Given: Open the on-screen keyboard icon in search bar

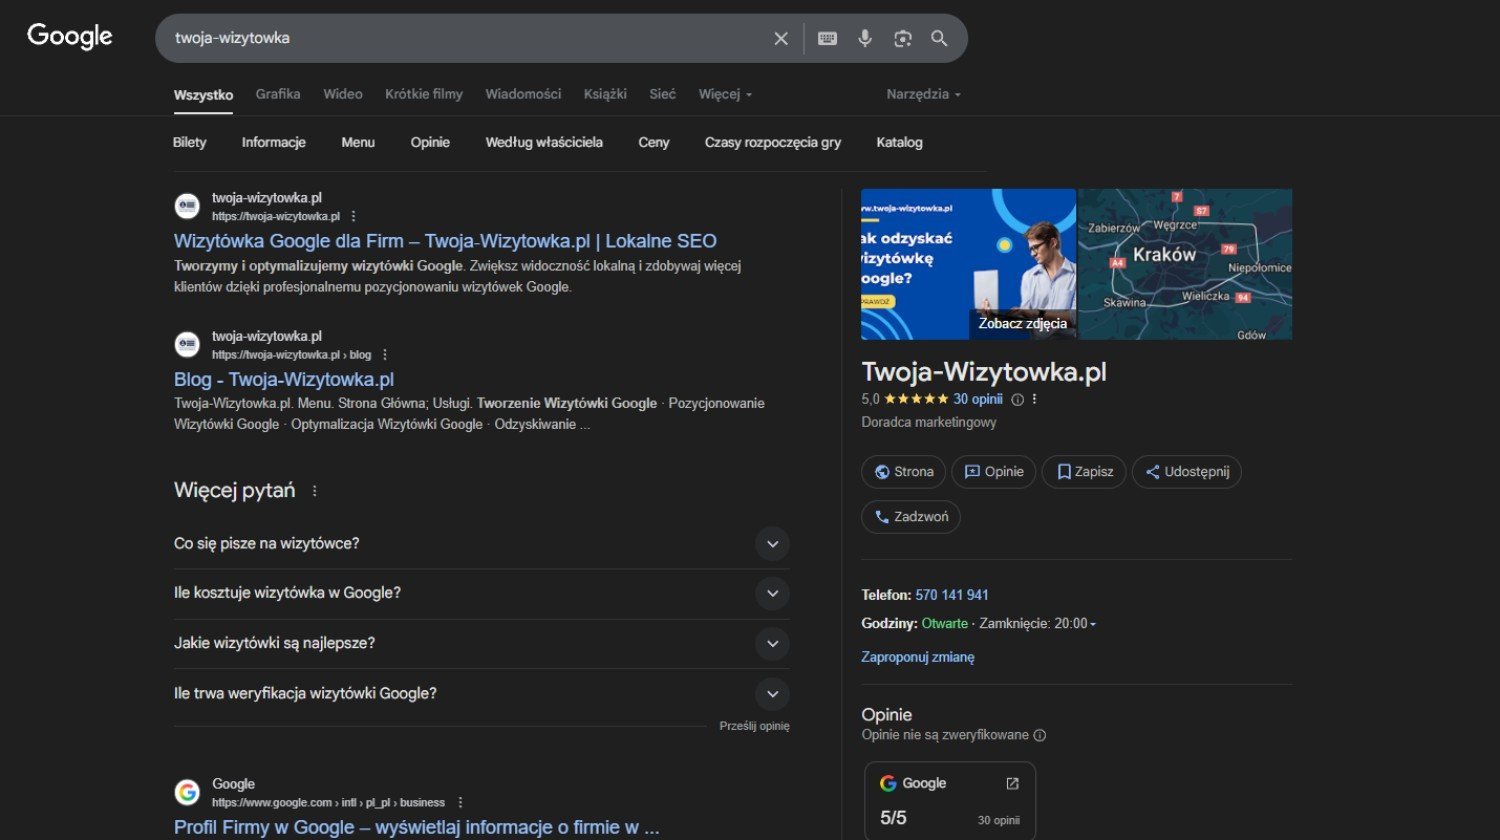Looking at the screenshot, I should click(827, 38).
